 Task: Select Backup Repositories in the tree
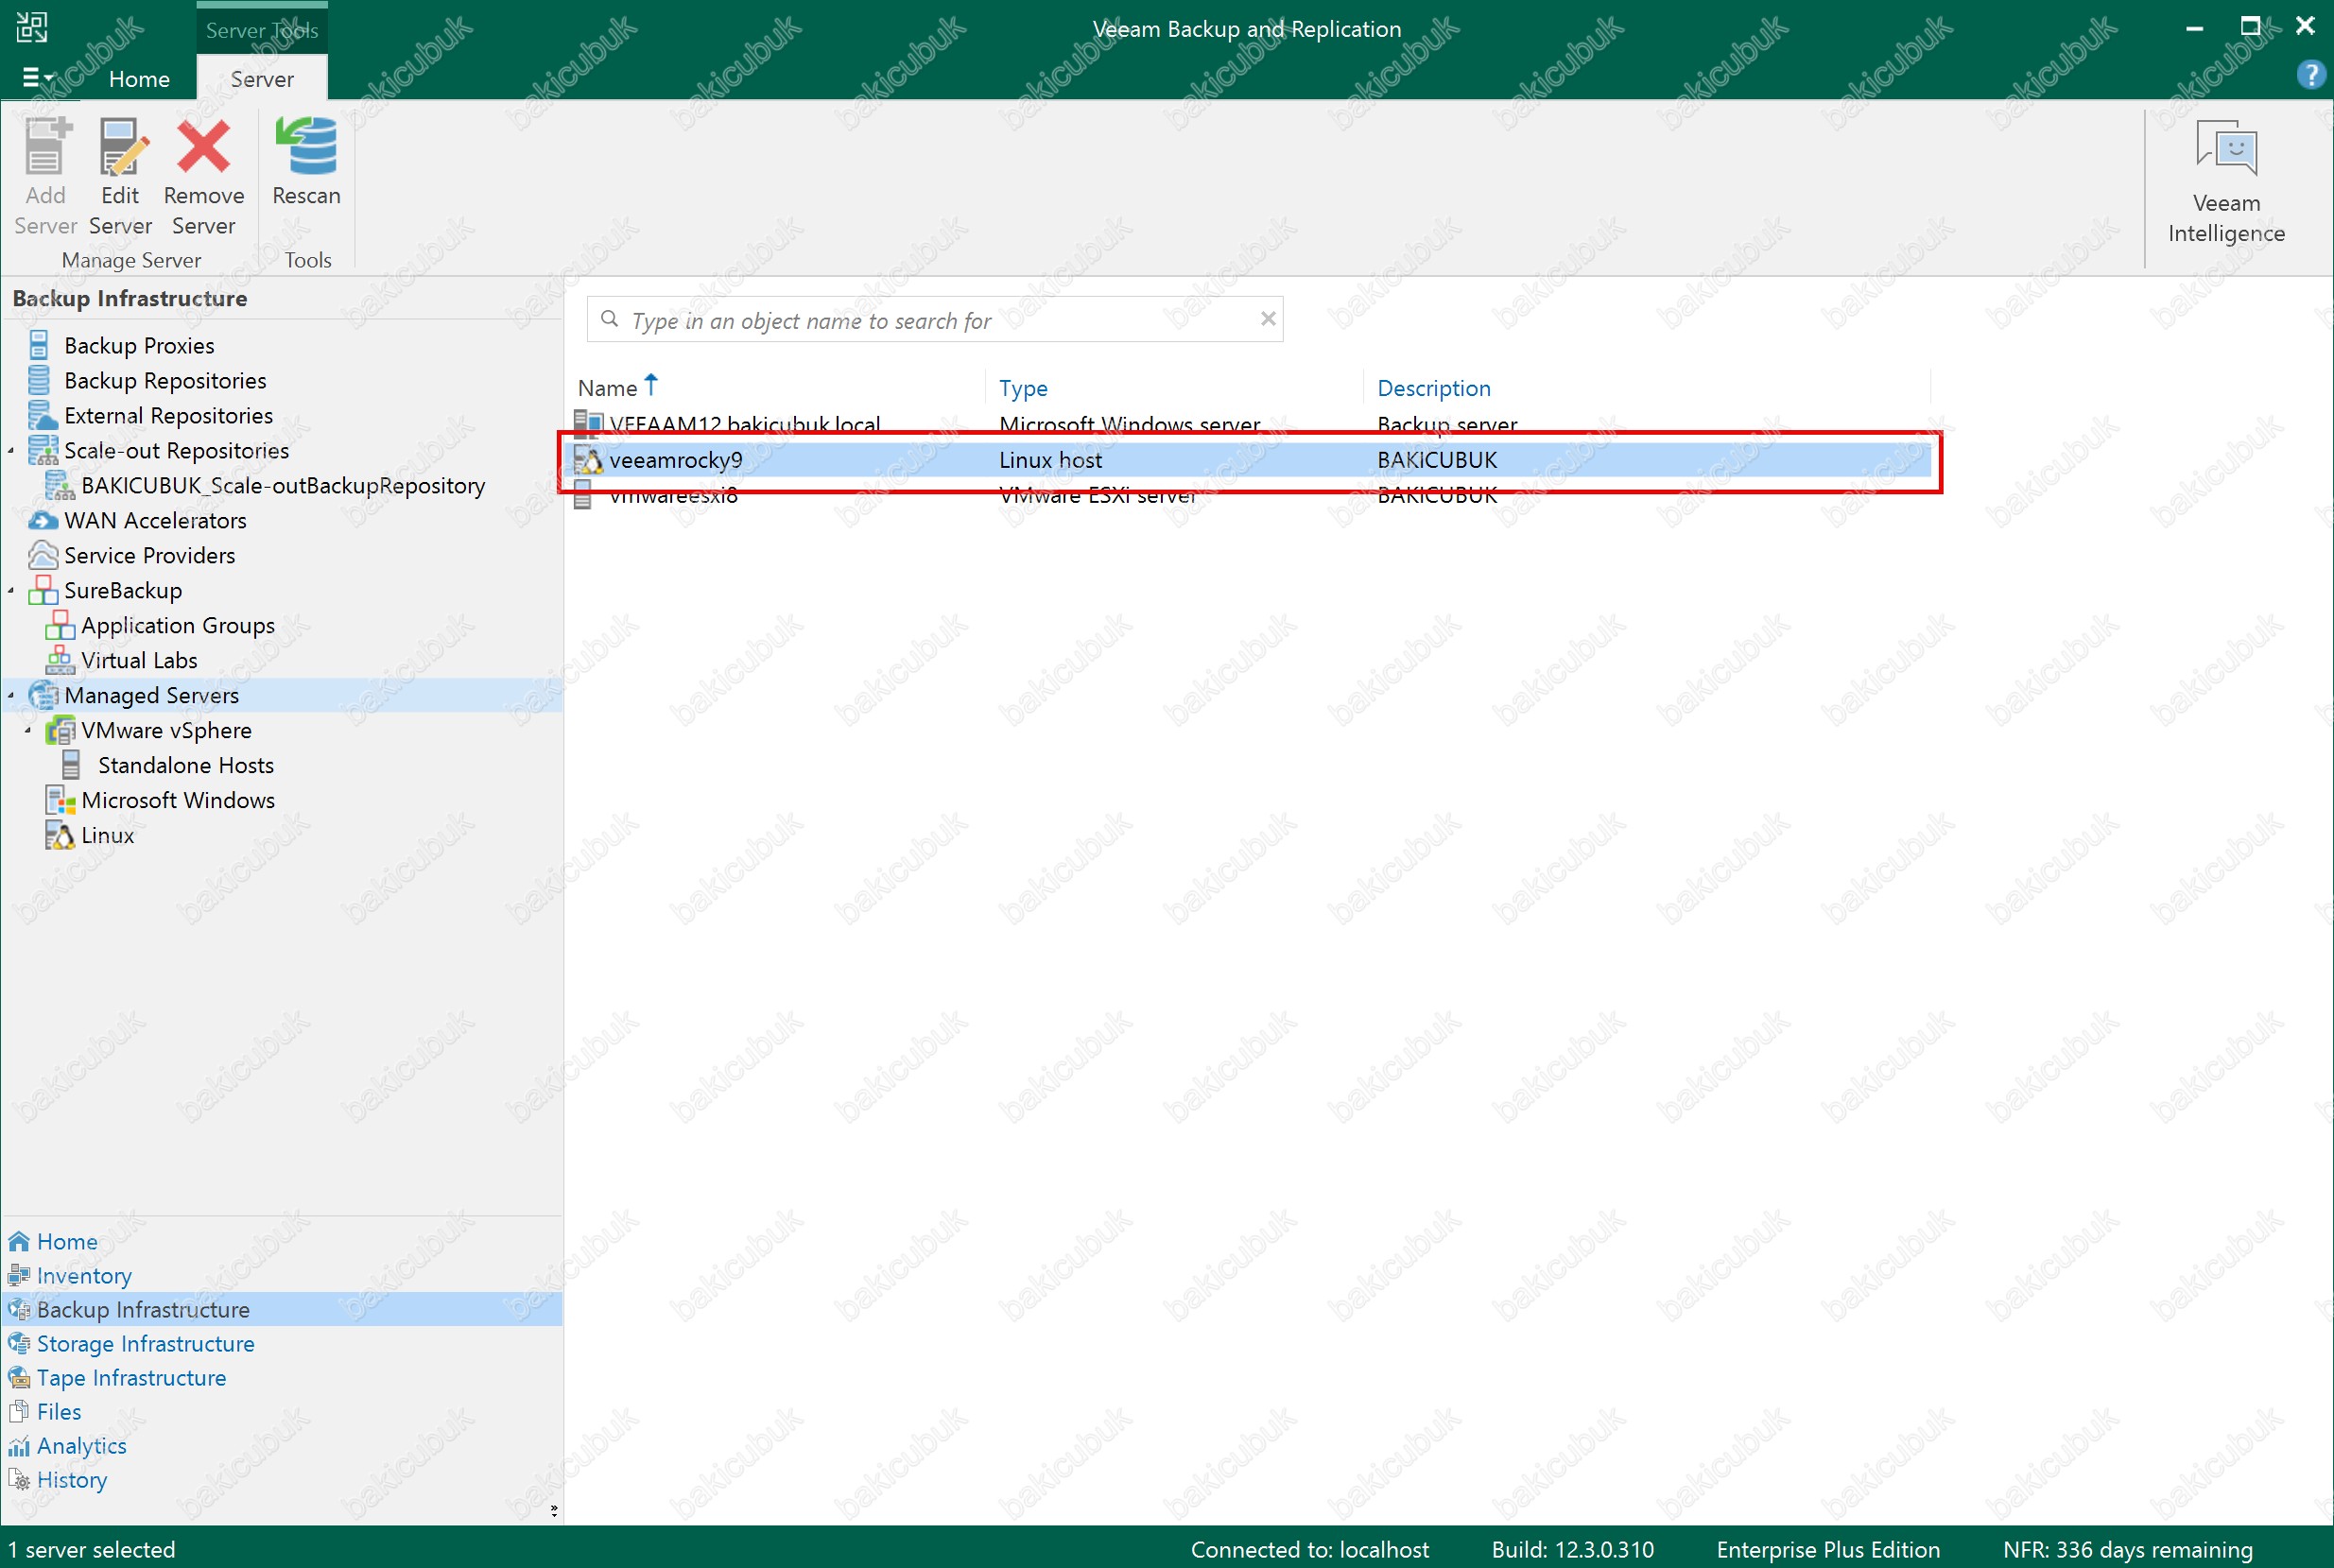point(165,380)
